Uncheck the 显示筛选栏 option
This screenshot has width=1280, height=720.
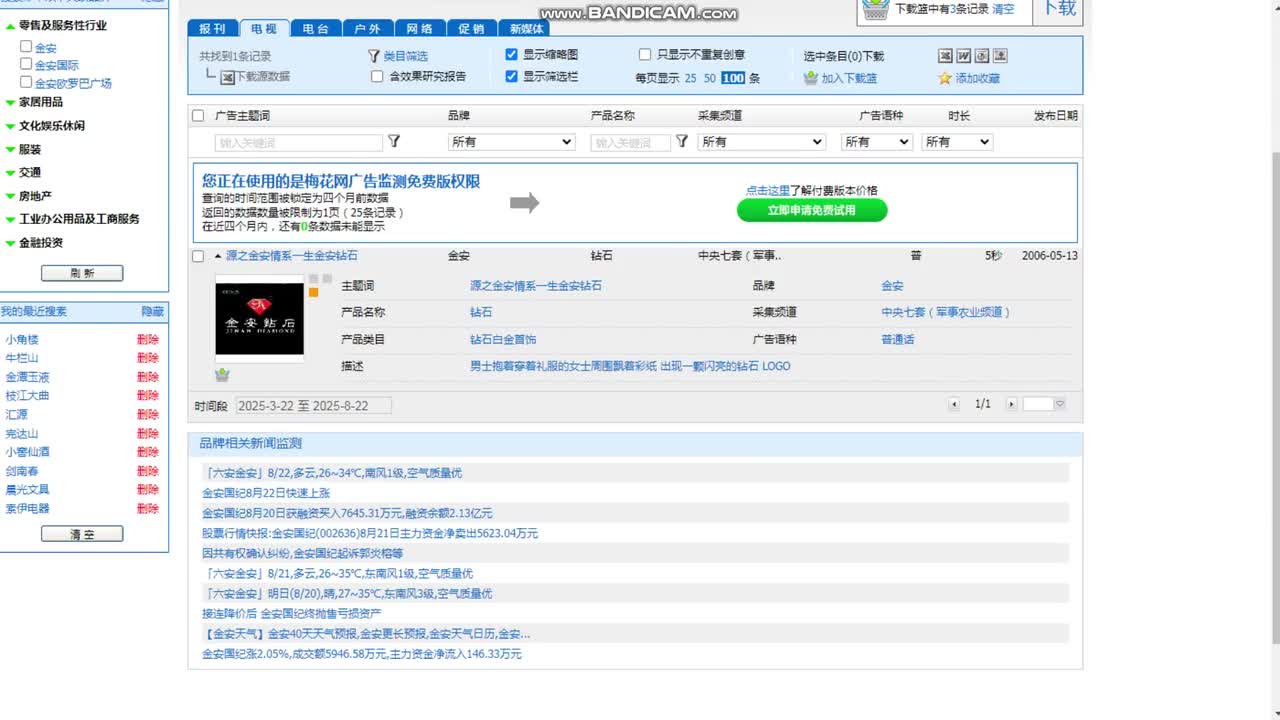point(512,76)
